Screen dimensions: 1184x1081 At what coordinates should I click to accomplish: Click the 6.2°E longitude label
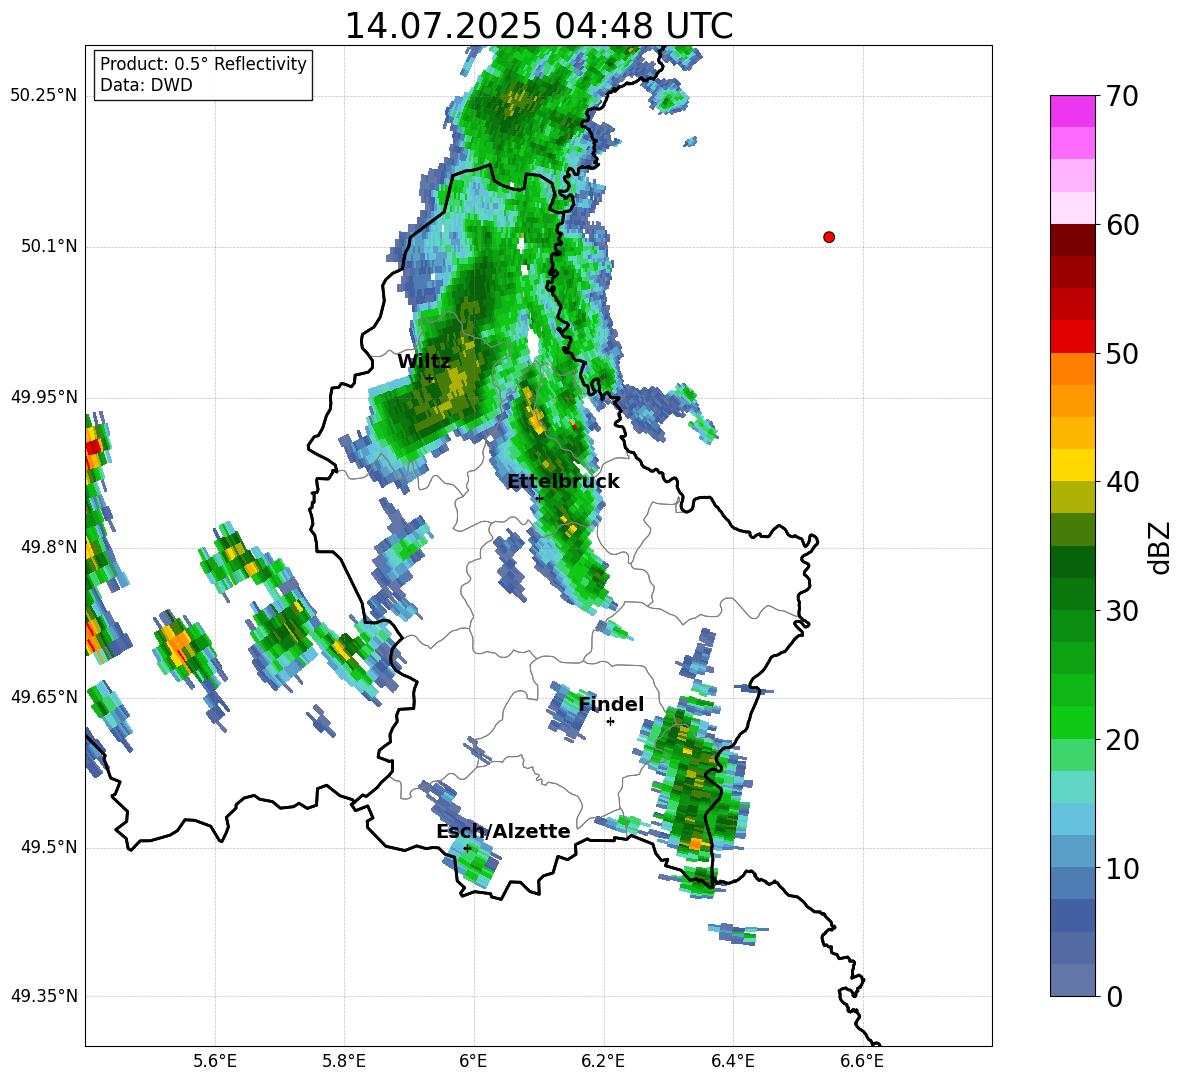coord(603,1061)
